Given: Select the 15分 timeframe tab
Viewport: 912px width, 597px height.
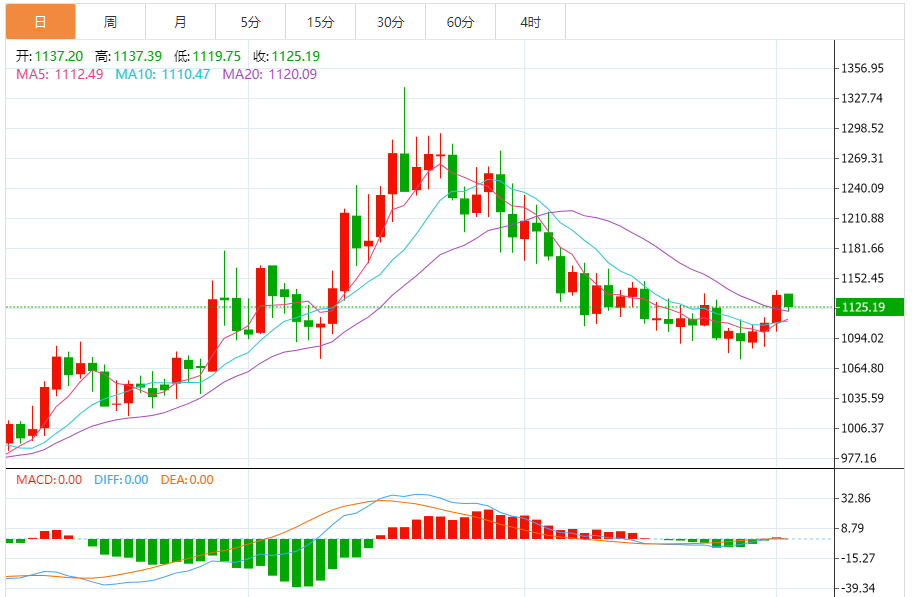Looking at the screenshot, I should (320, 21).
